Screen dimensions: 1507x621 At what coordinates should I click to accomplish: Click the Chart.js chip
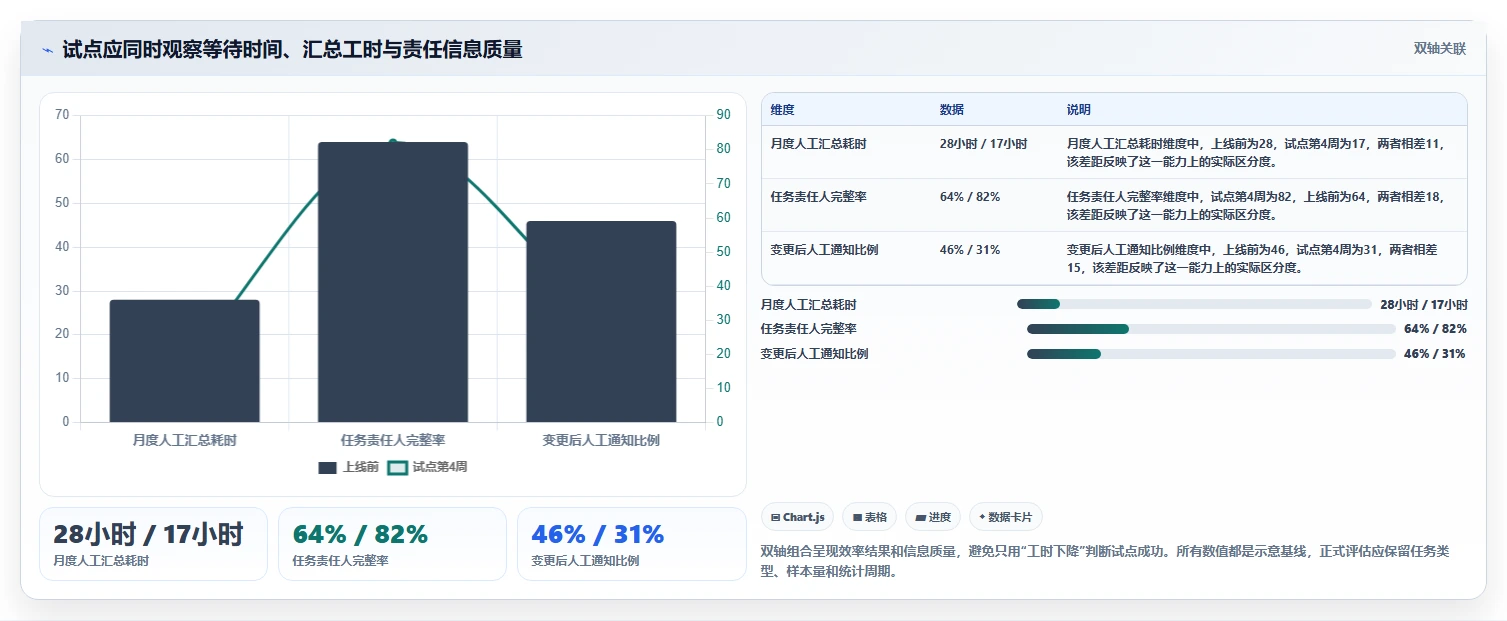click(x=798, y=517)
